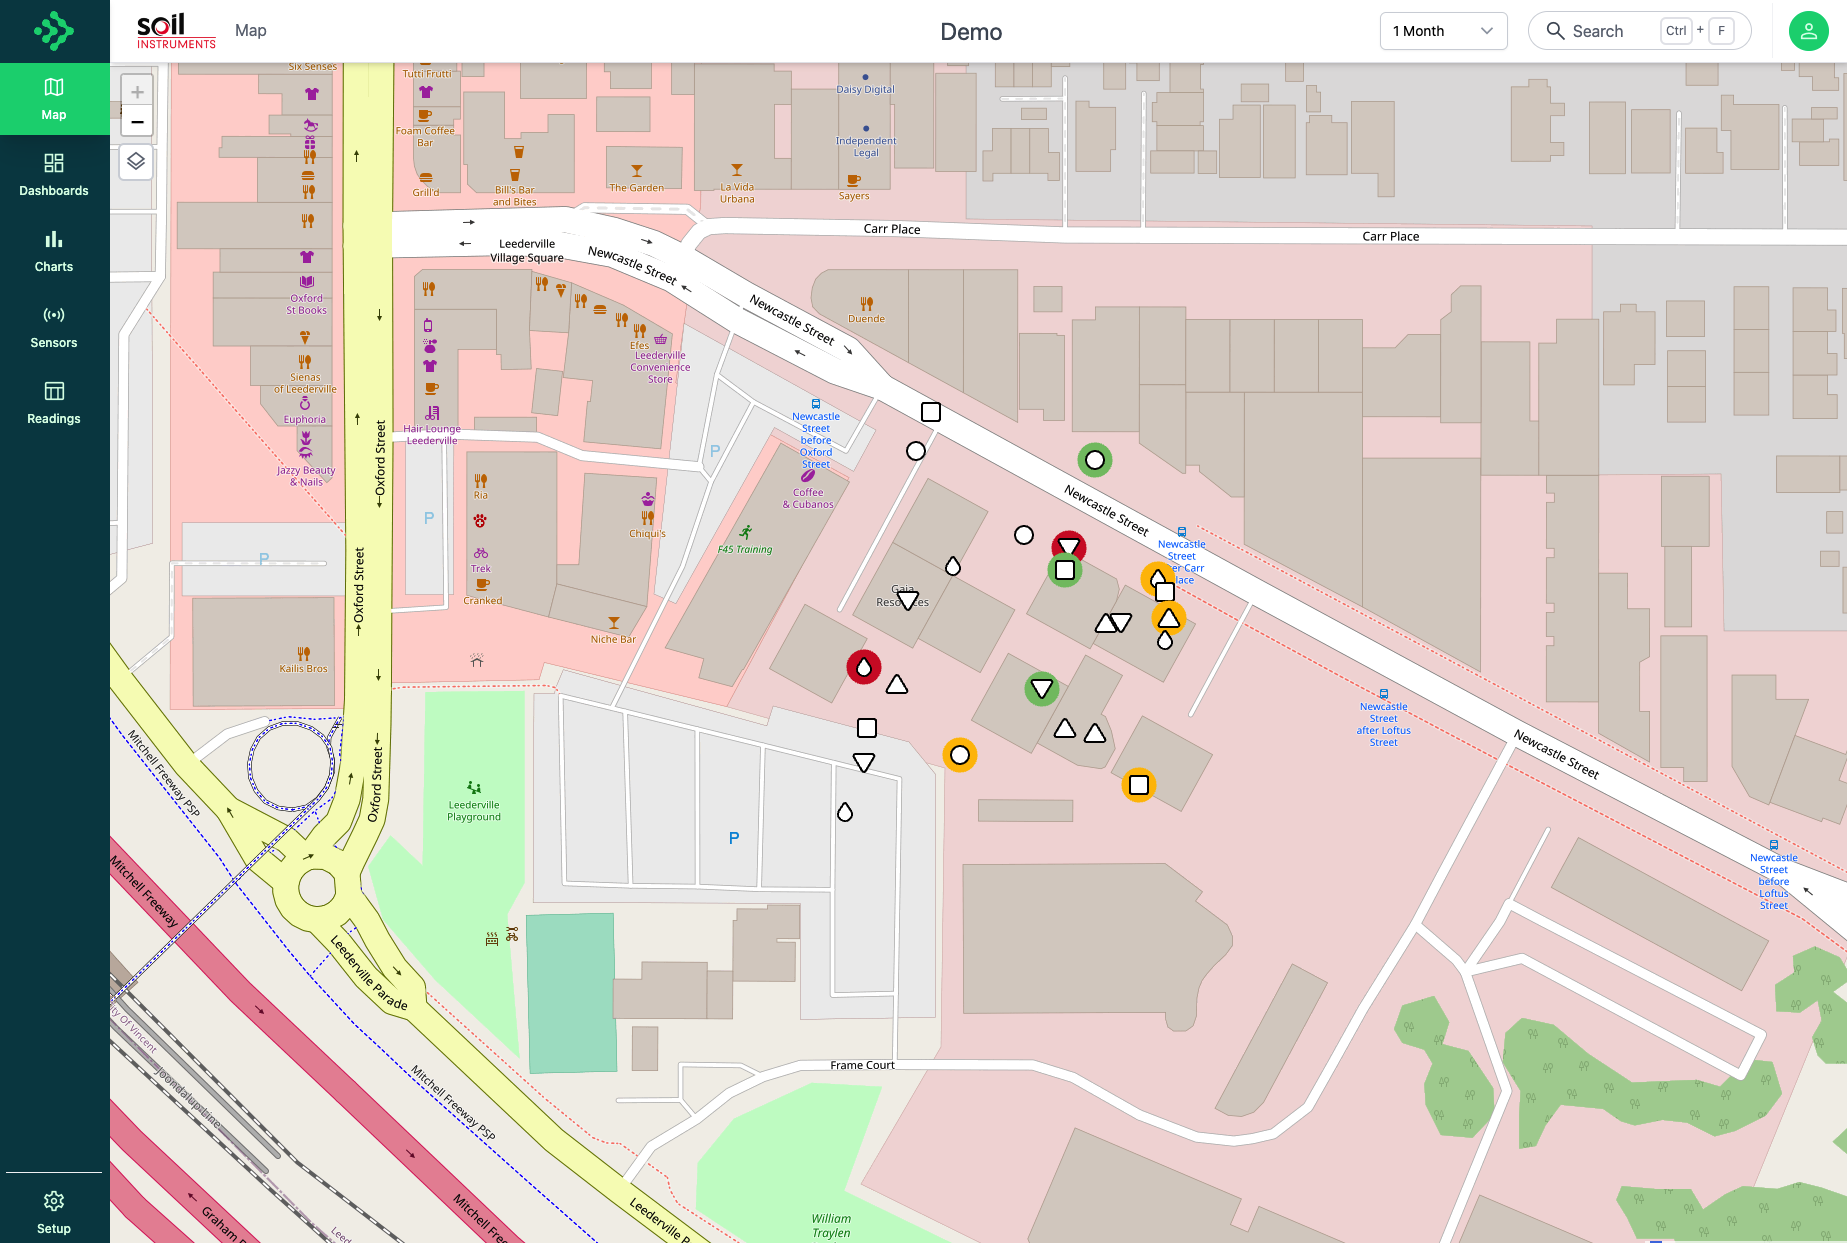
Task: Open the Sensors list
Action: 54,327
